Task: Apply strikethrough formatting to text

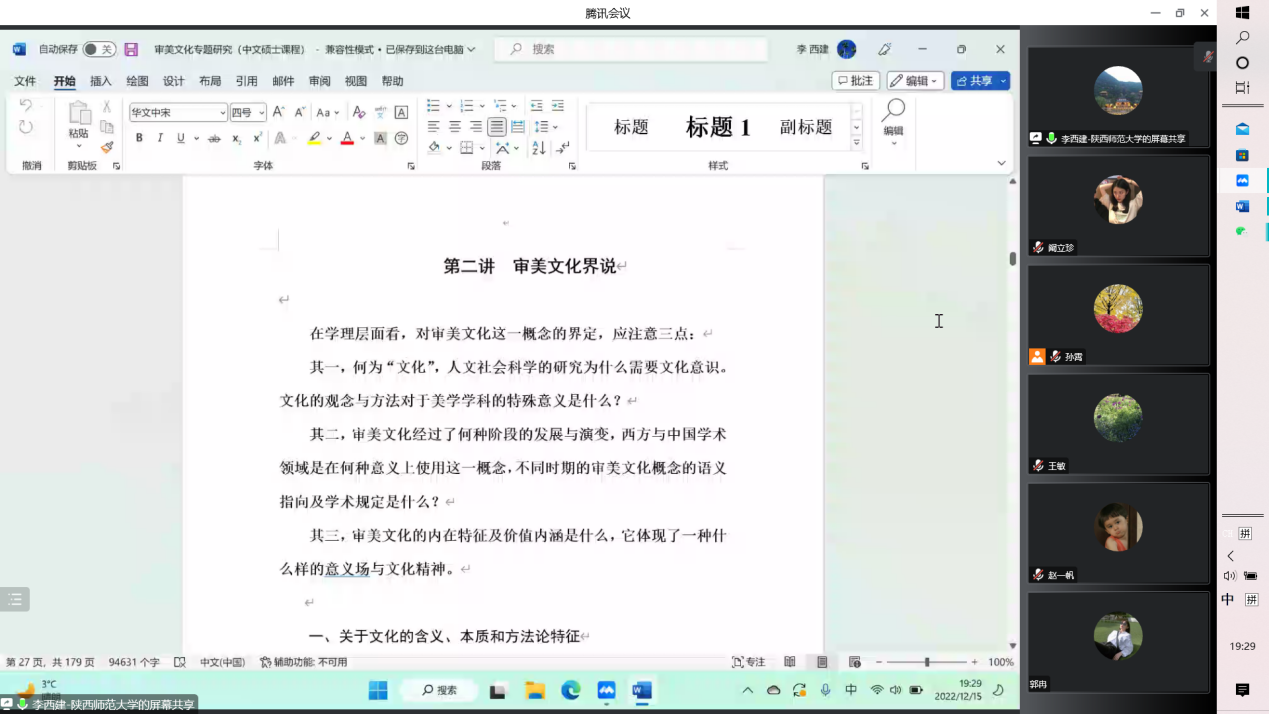Action: [x=214, y=139]
